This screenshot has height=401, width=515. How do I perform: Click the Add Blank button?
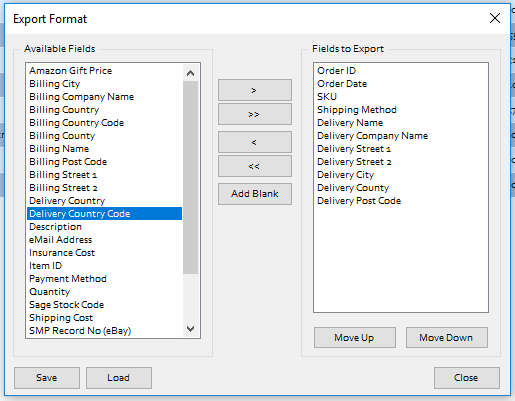click(255, 194)
